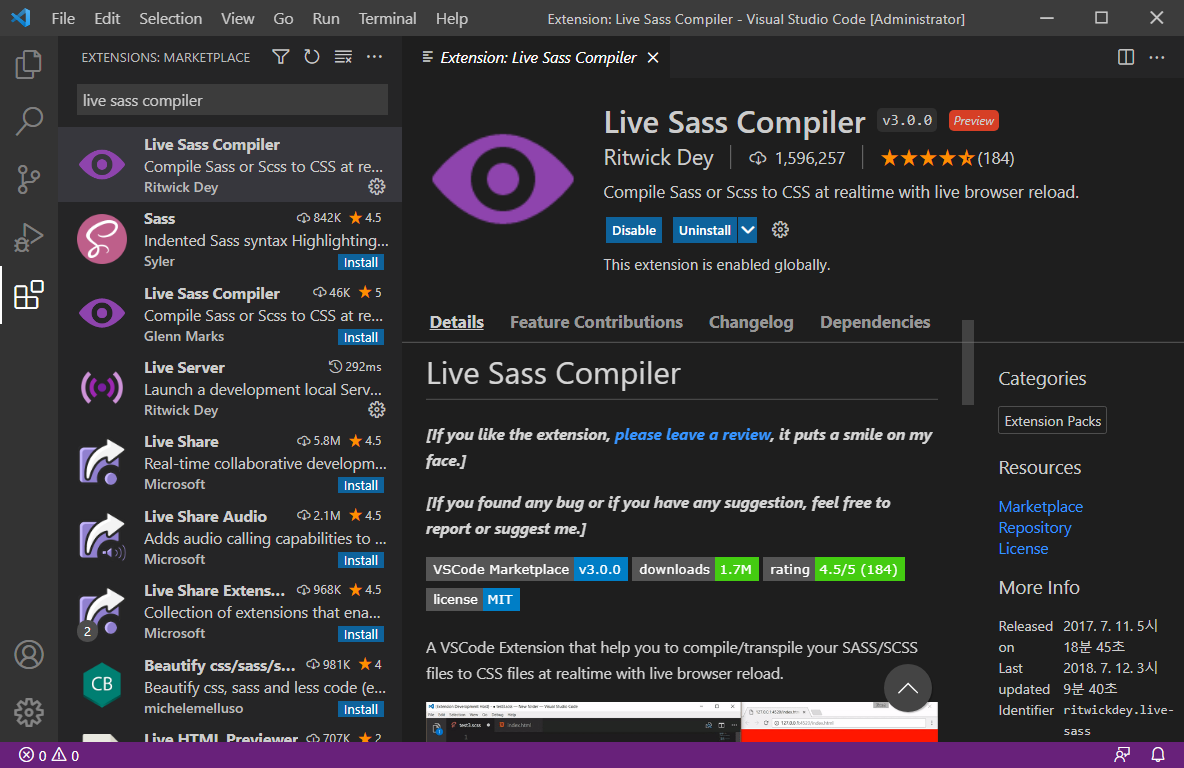The height and width of the screenshot is (768, 1184).
Task: Open the File menu
Action: [x=63, y=18]
